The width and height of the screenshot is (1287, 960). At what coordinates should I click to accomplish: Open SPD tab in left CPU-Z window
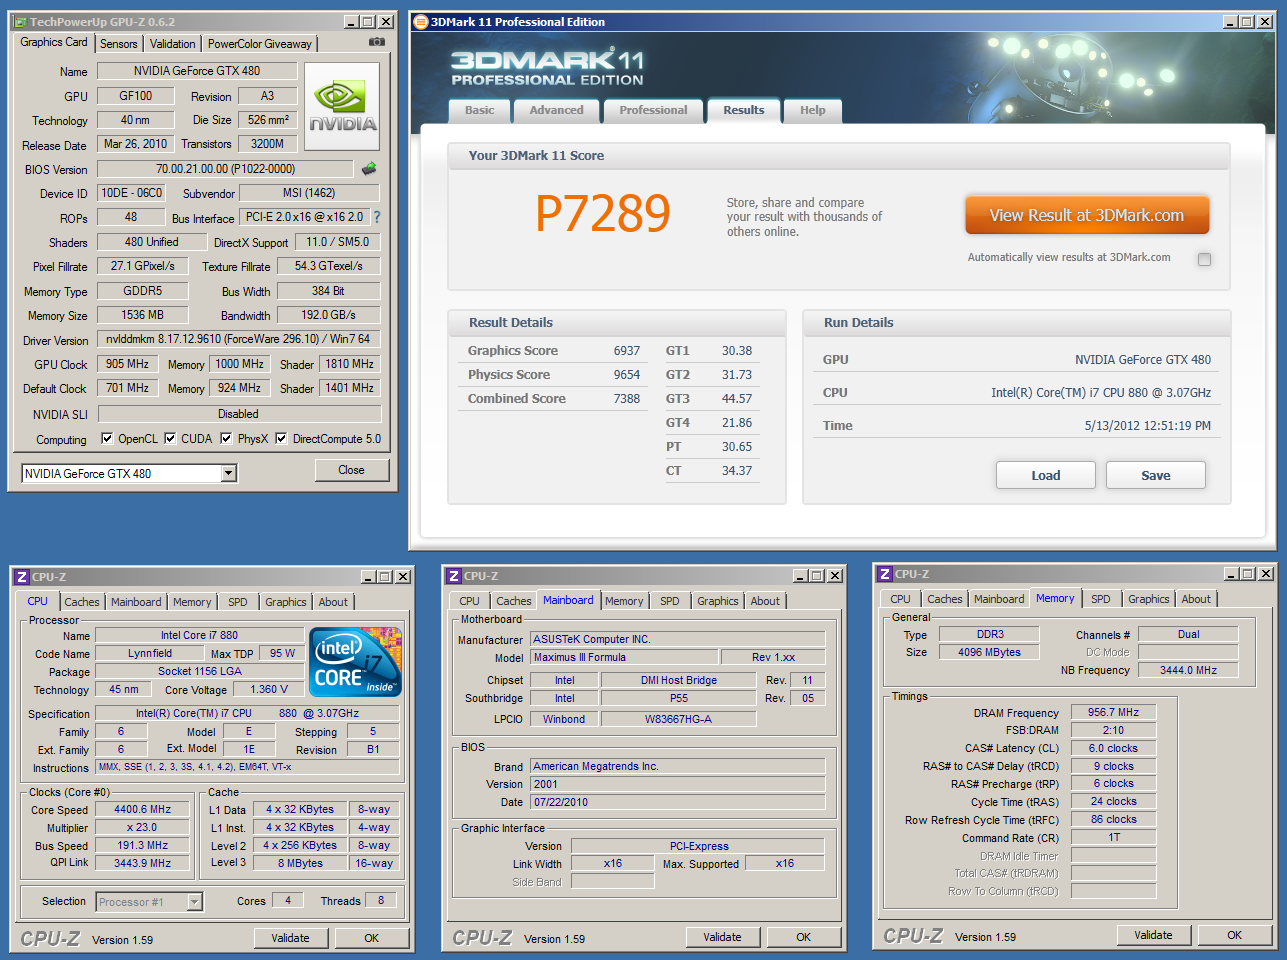pos(238,602)
